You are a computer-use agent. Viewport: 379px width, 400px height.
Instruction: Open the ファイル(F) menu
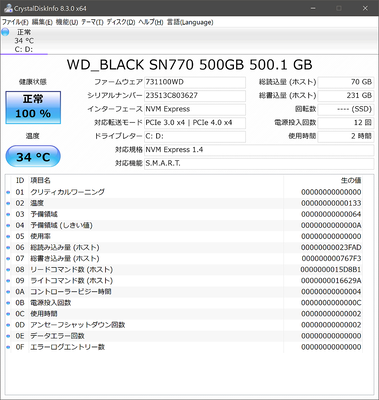tap(15, 22)
